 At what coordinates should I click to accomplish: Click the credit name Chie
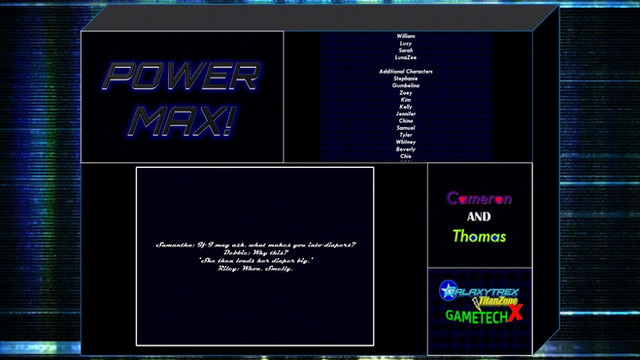[406, 156]
